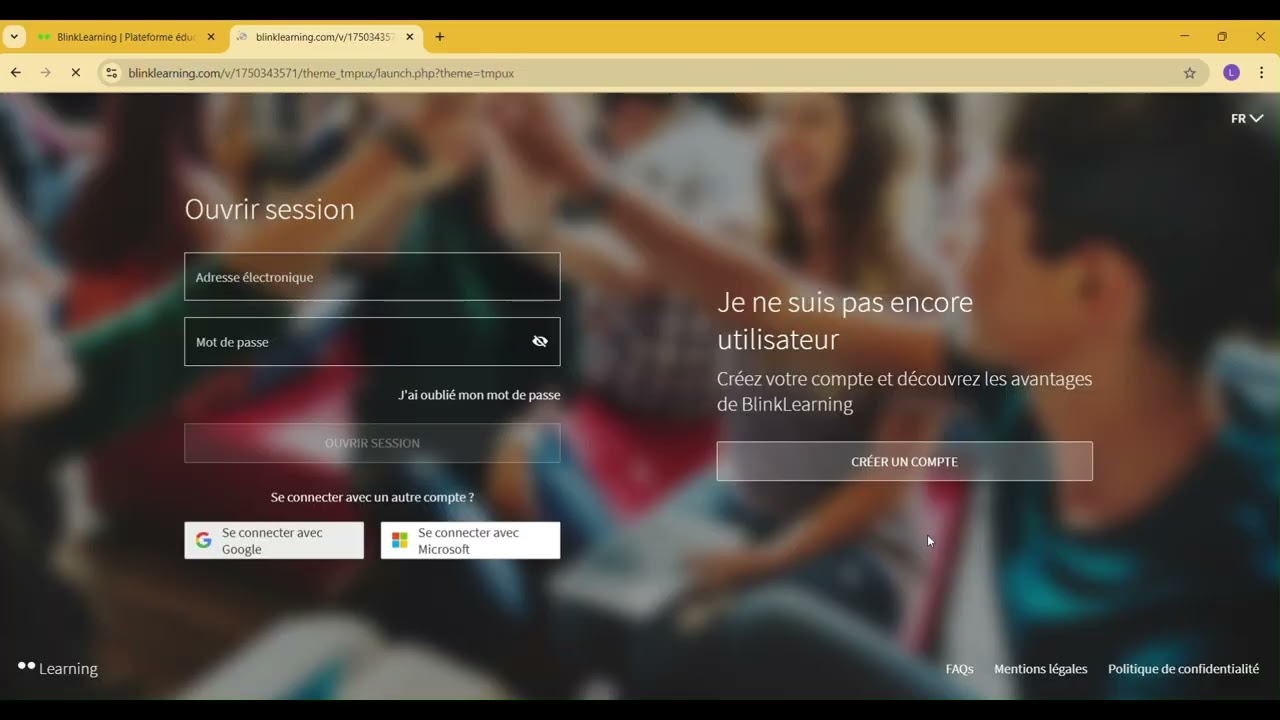Click the BlinkLearning logo in the footer
This screenshot has height=720, width=1280.
click(x=58, y=668)
